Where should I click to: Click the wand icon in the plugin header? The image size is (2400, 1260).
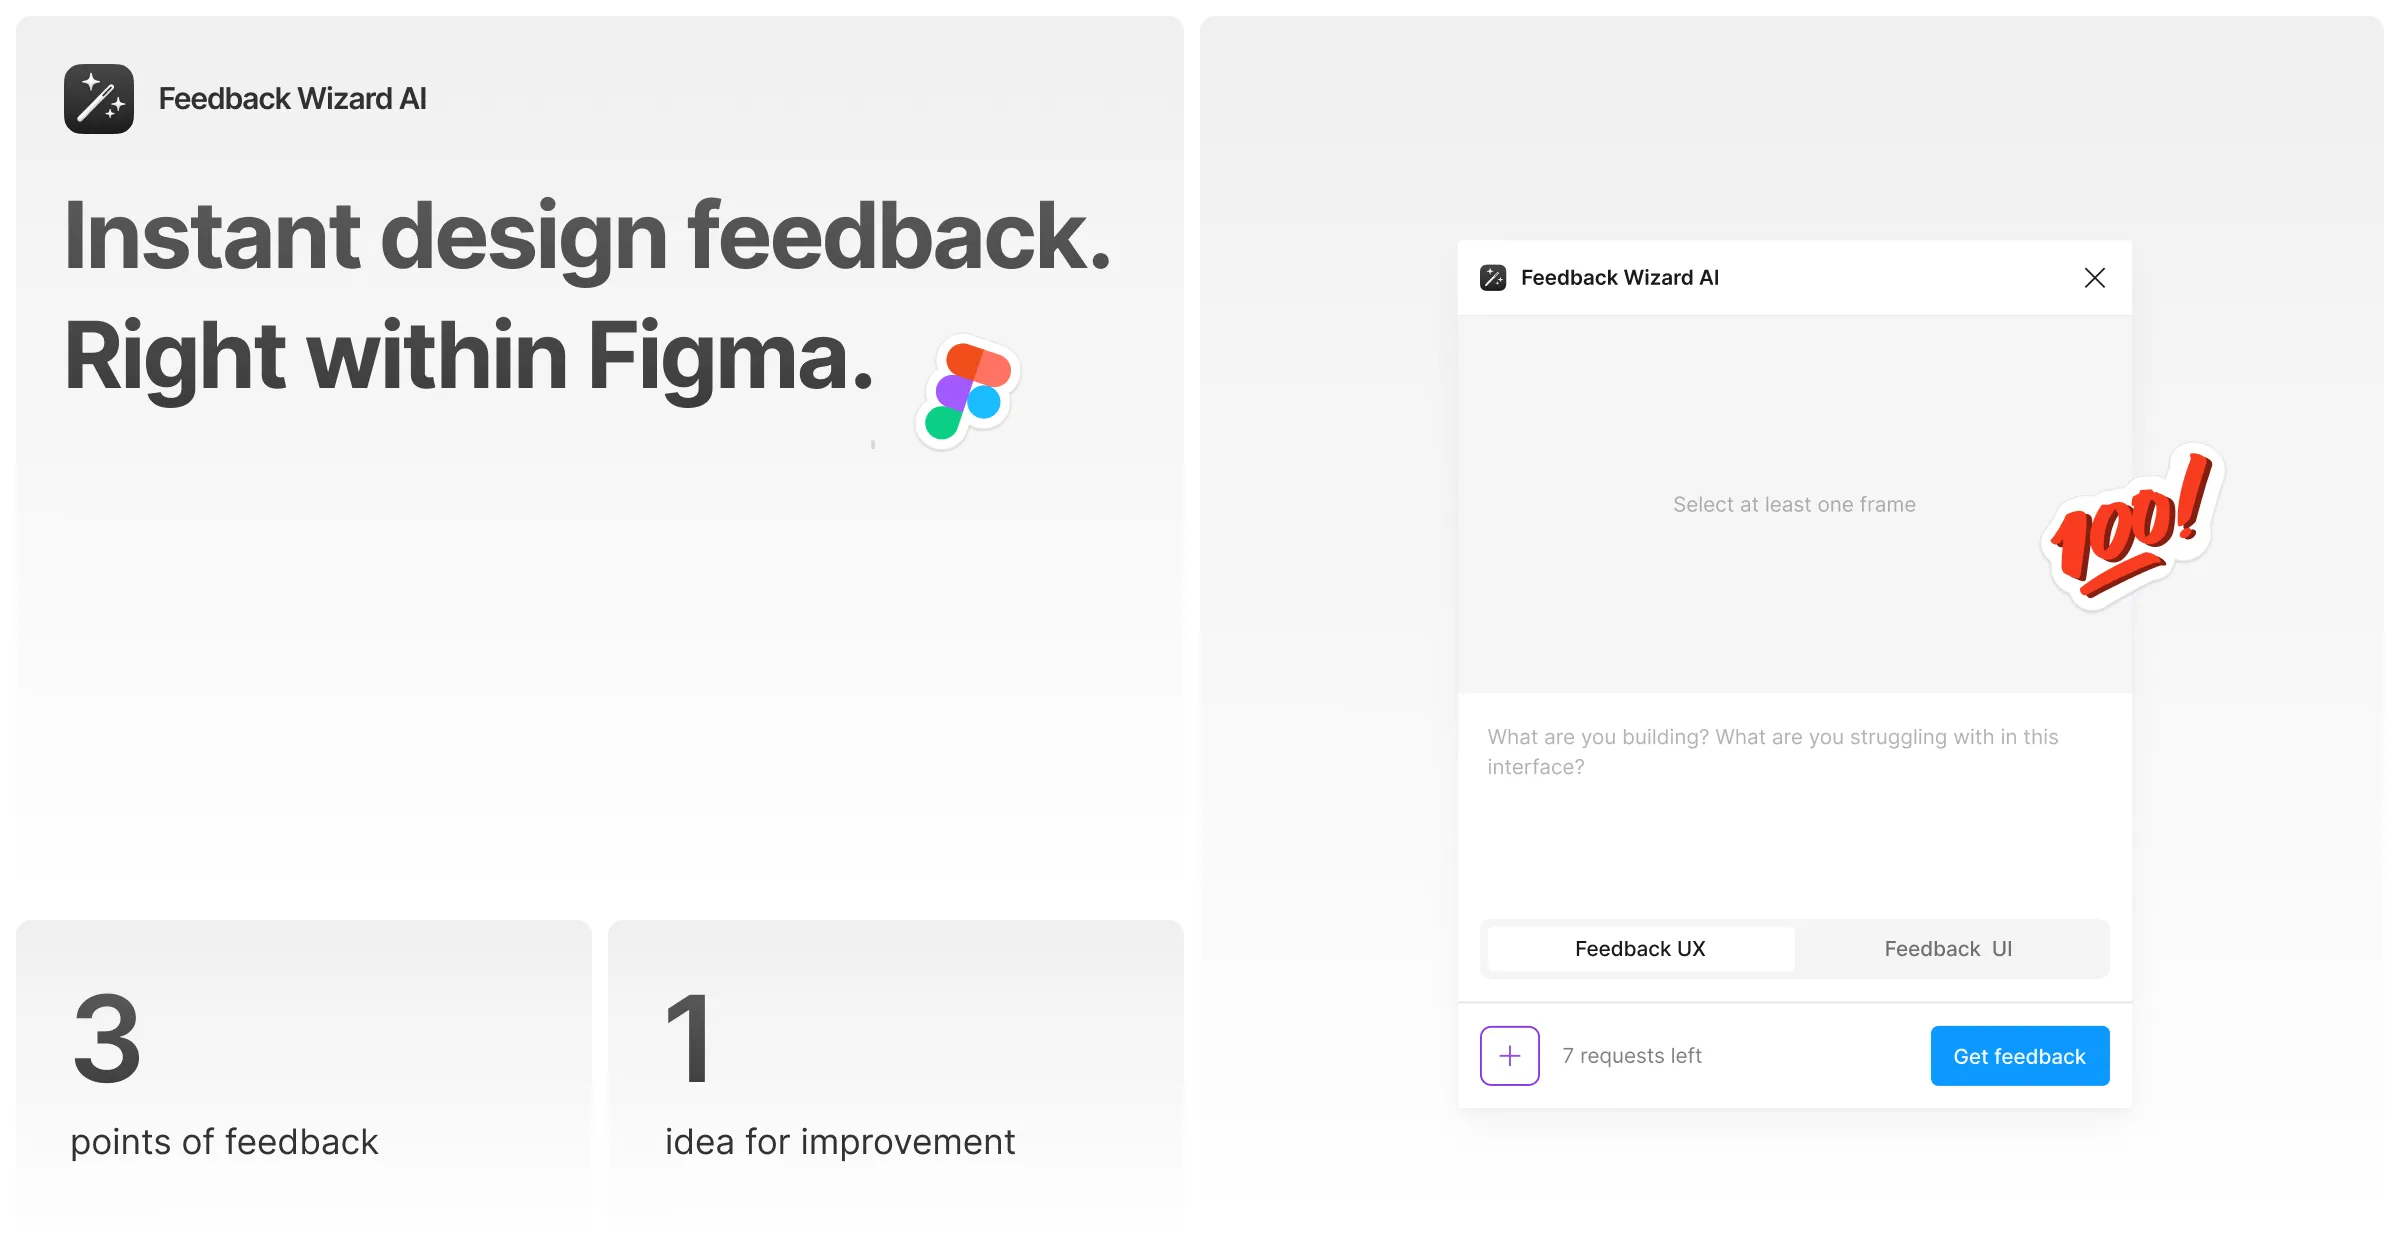point(1493,277)
